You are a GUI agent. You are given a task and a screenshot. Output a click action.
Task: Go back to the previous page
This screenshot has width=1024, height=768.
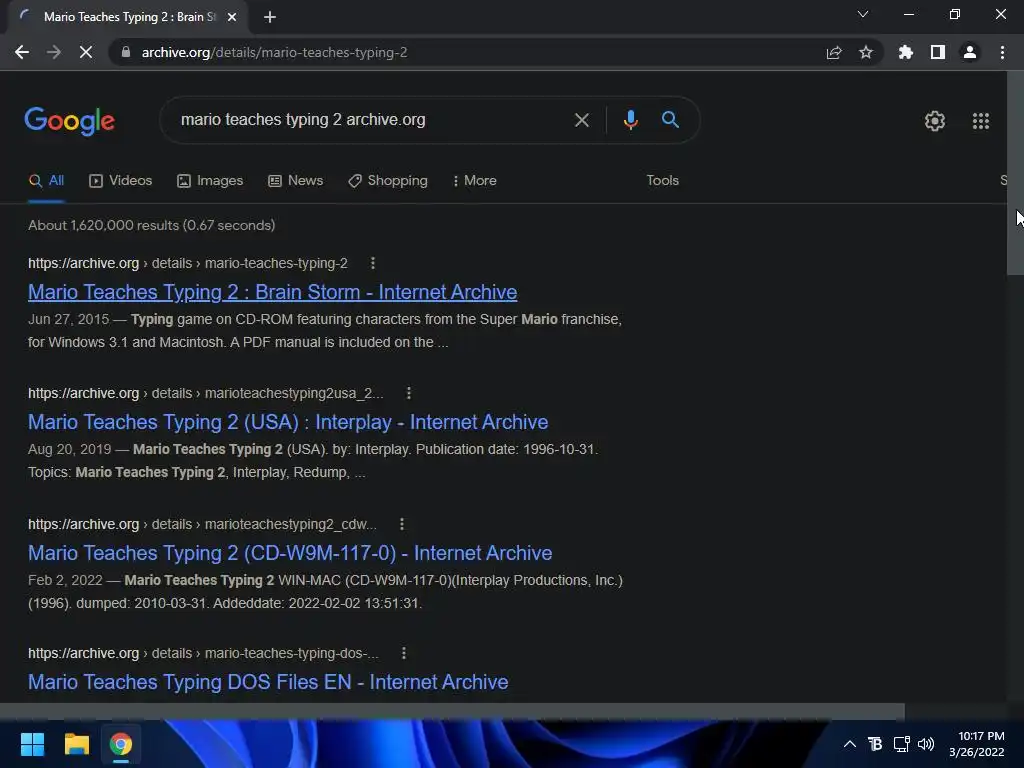(22, 52)
